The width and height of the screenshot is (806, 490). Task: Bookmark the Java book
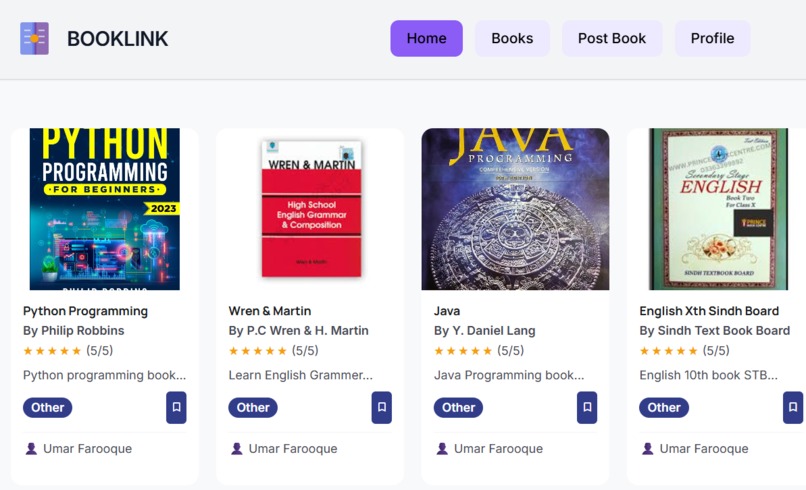[x=587, y=408]
